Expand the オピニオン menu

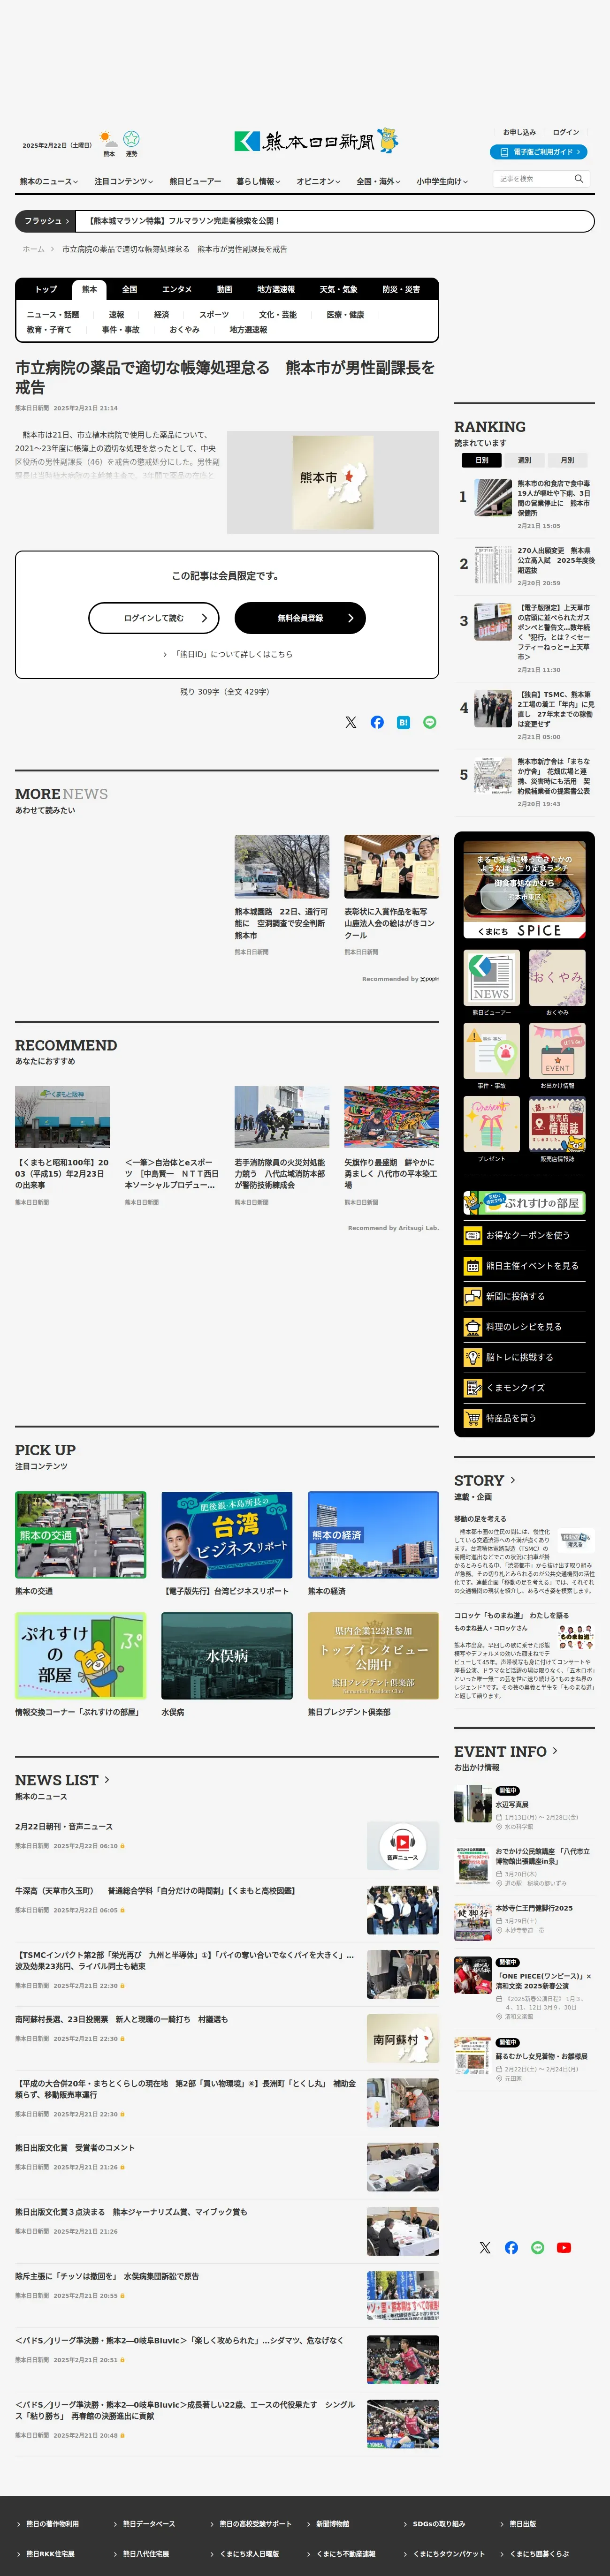point(320,181)
